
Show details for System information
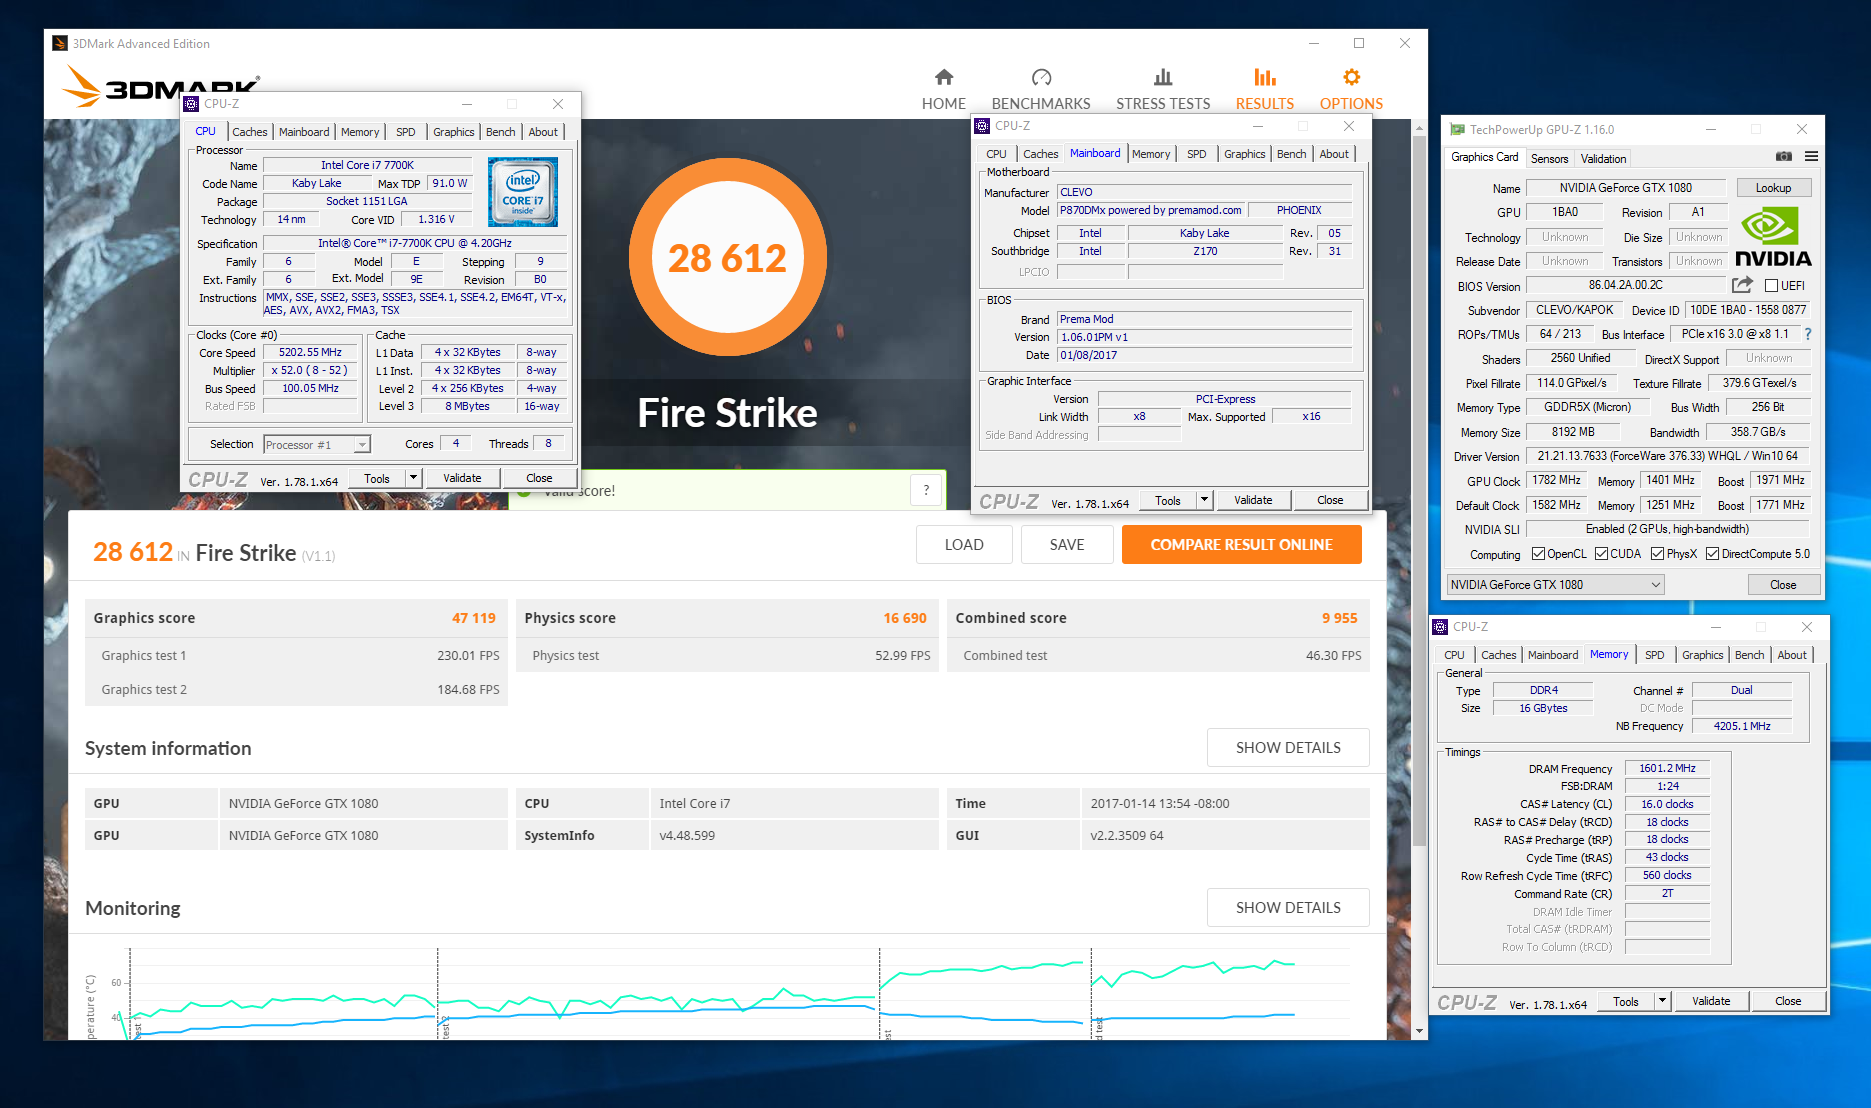[1288, 748]
